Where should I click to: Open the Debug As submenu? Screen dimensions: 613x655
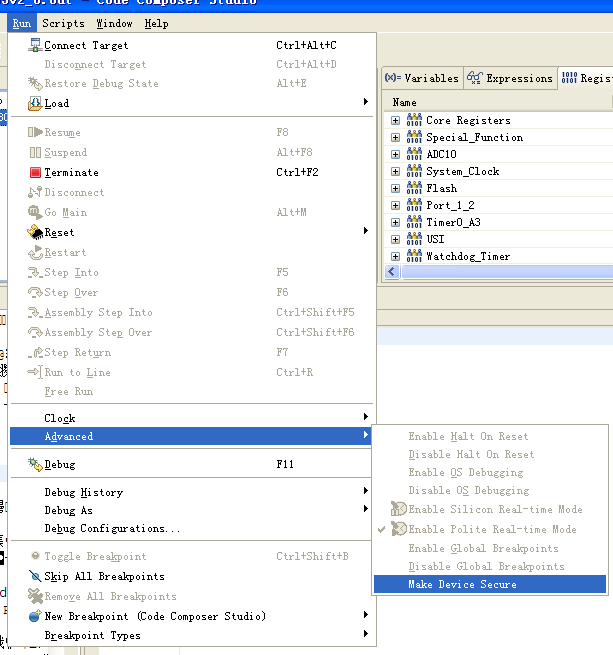(x=191, y=510)
